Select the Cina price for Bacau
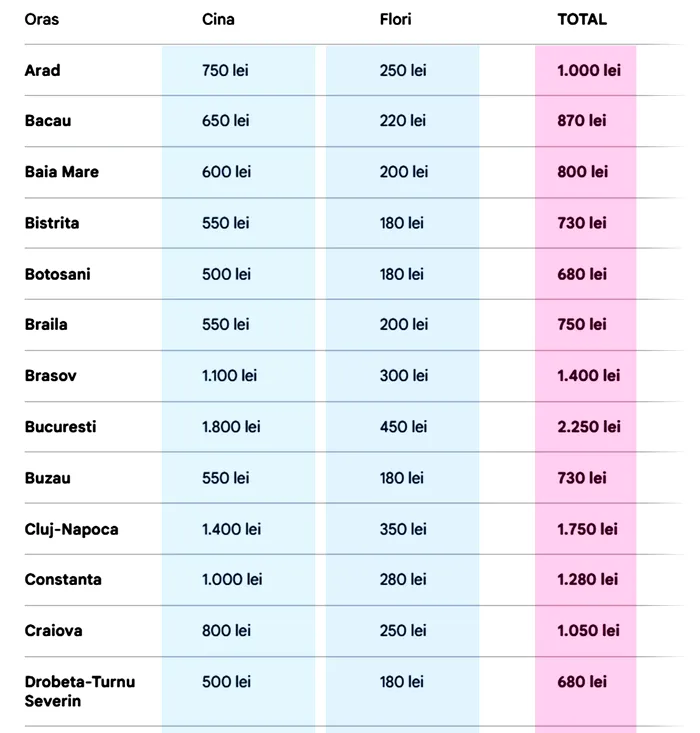Viewport: 700px width, 733px height. [x=226, y=121]
